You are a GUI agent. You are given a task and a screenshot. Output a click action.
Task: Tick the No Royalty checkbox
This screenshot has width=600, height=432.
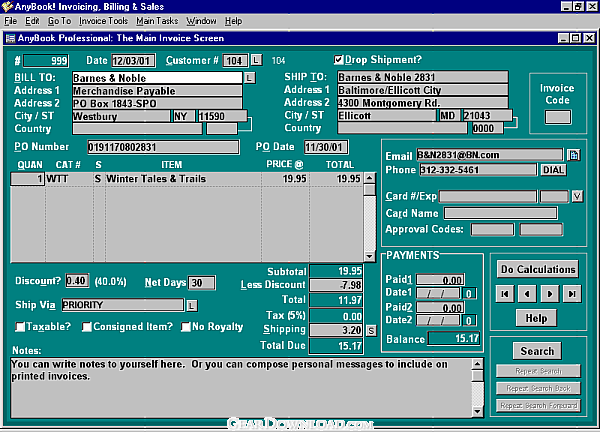coord(185,326)
